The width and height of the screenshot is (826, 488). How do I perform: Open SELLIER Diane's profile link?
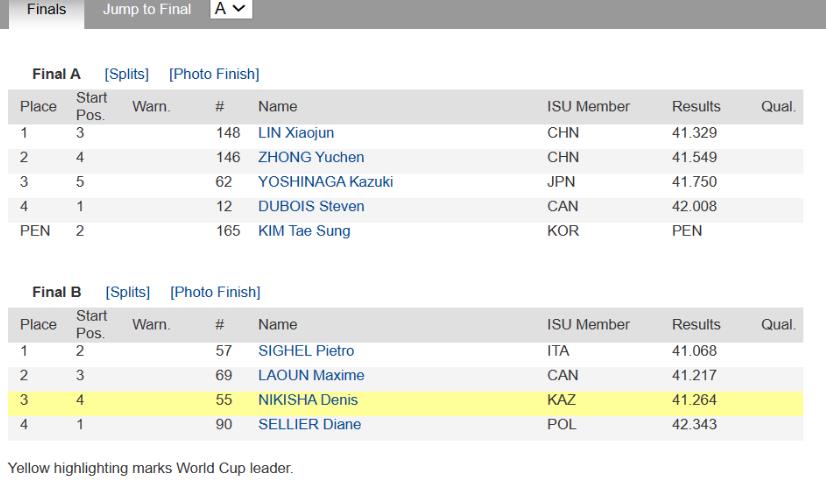click(x=309, y=425)
